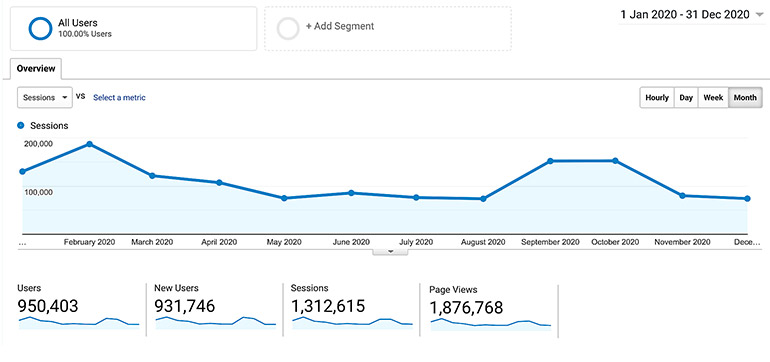Click the Page Views sparkline chart
The width and height of the screenshot is (770, 362).
click(491, 324)
